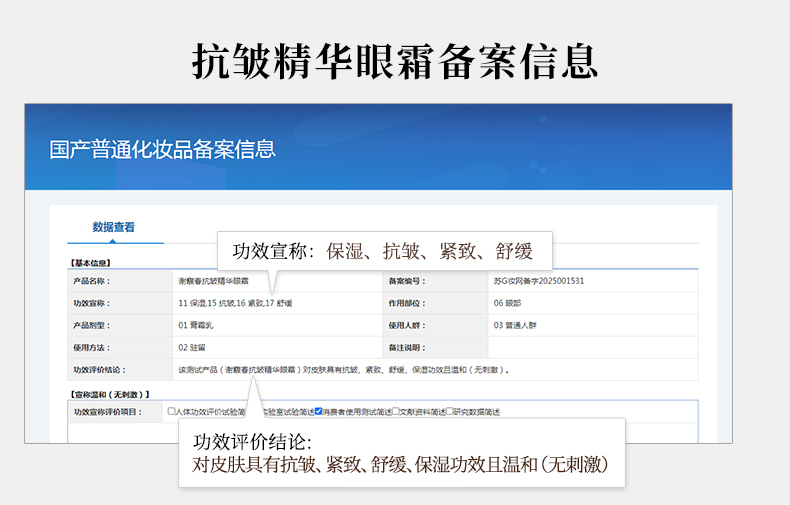
Task: Click the 国产普通化妆品备案信息 header title
Action: 163,150
